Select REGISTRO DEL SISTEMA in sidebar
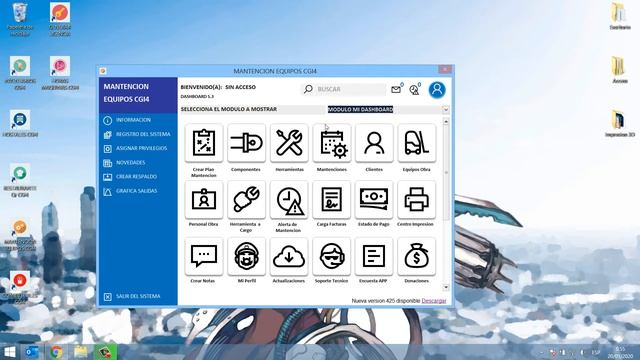Image resolution: width=640 pixels, height=360 pixels. point(143,134)
